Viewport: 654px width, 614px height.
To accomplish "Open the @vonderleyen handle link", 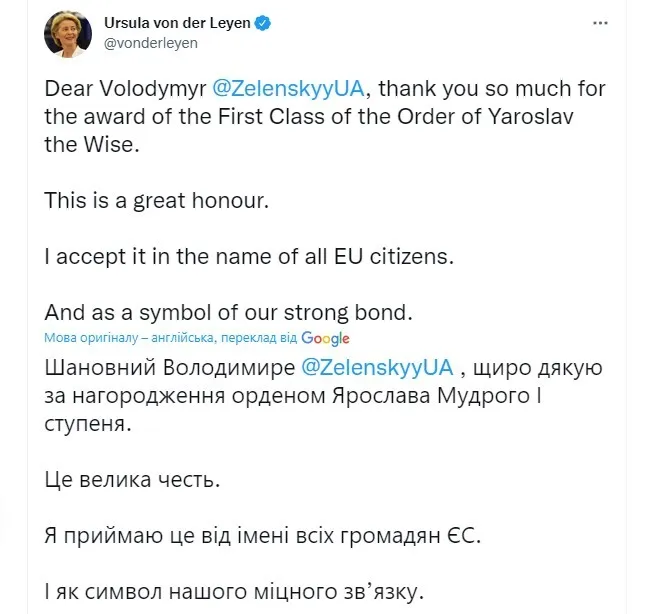I will [151, 42].
